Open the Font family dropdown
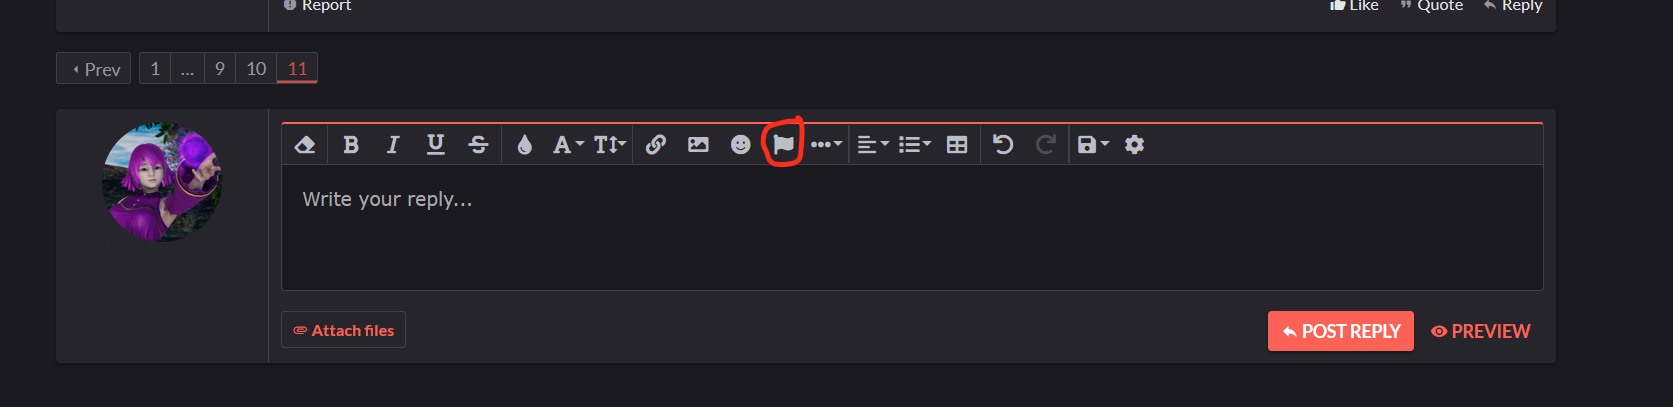Viewport: 1673px width, 407px height. [x=568, y=145]
